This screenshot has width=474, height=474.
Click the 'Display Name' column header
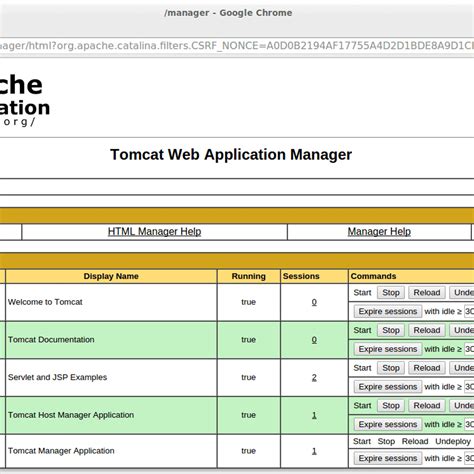click(111, 276)
